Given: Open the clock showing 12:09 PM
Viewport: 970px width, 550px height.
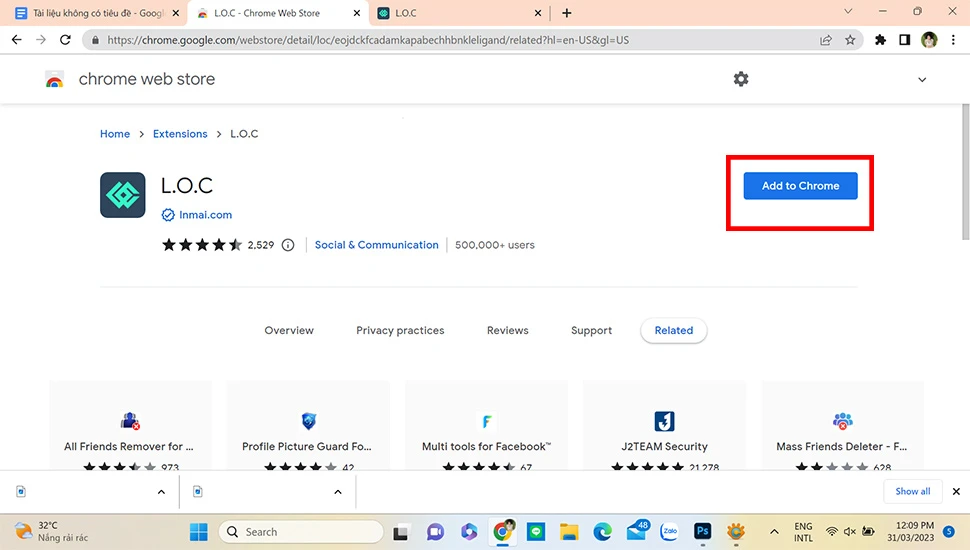Looking at the screenshot, I should pyautogui.click(x=910, y=531).
